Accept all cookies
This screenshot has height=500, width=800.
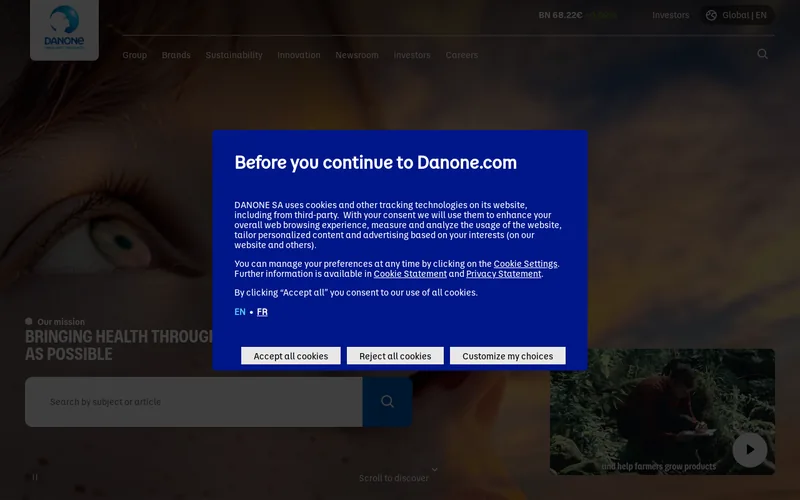[x=291, y=356]
